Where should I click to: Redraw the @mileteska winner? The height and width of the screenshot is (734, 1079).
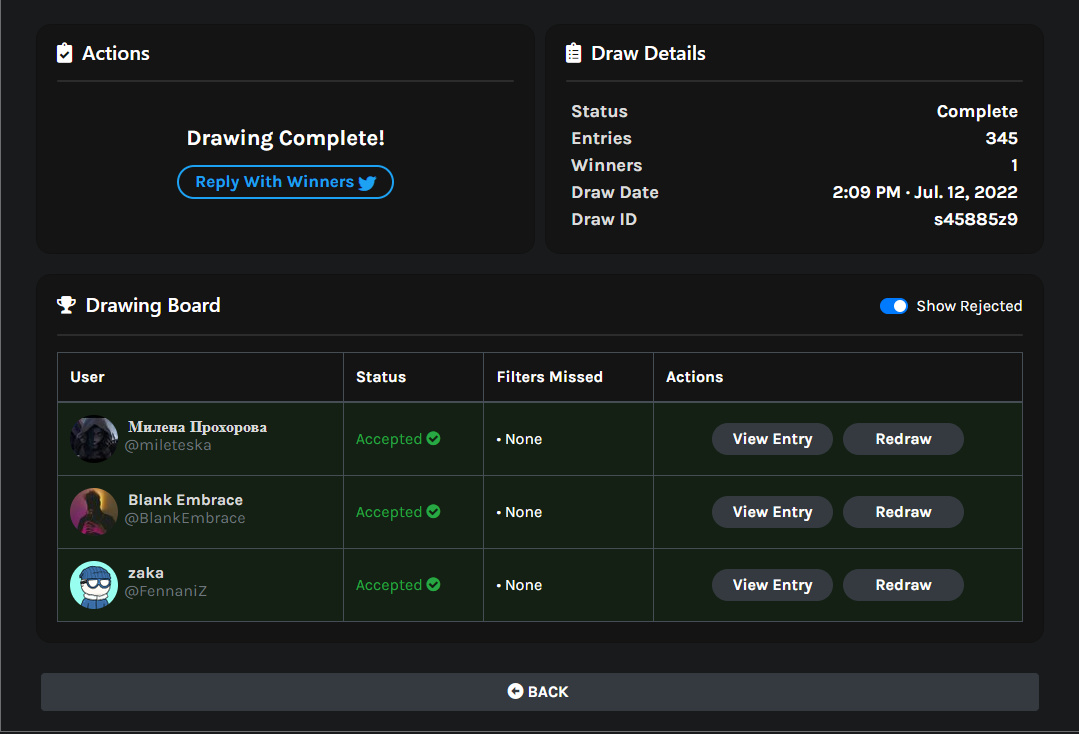903,439
